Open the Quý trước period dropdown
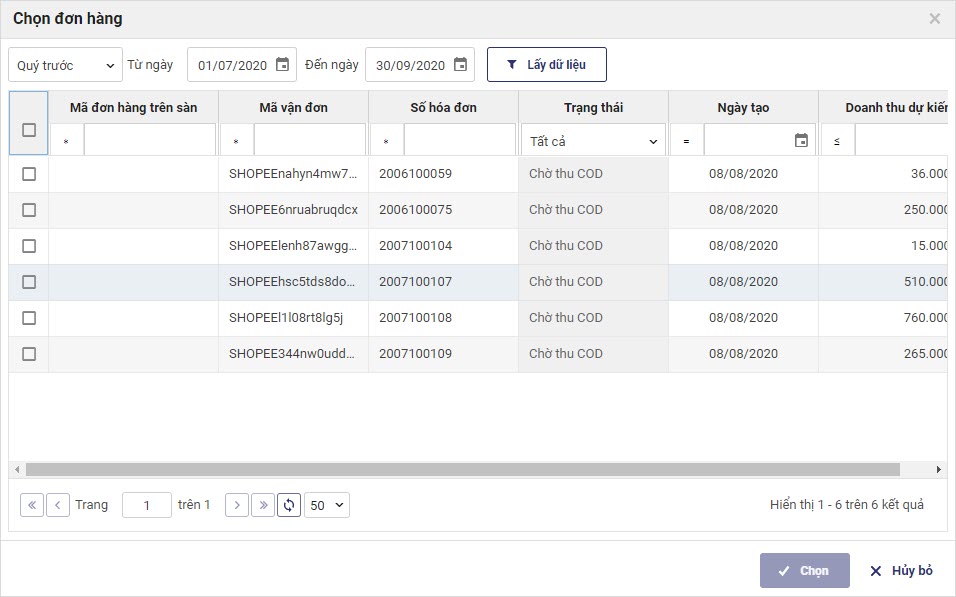 pyautogui.click(x=65, y=65)
